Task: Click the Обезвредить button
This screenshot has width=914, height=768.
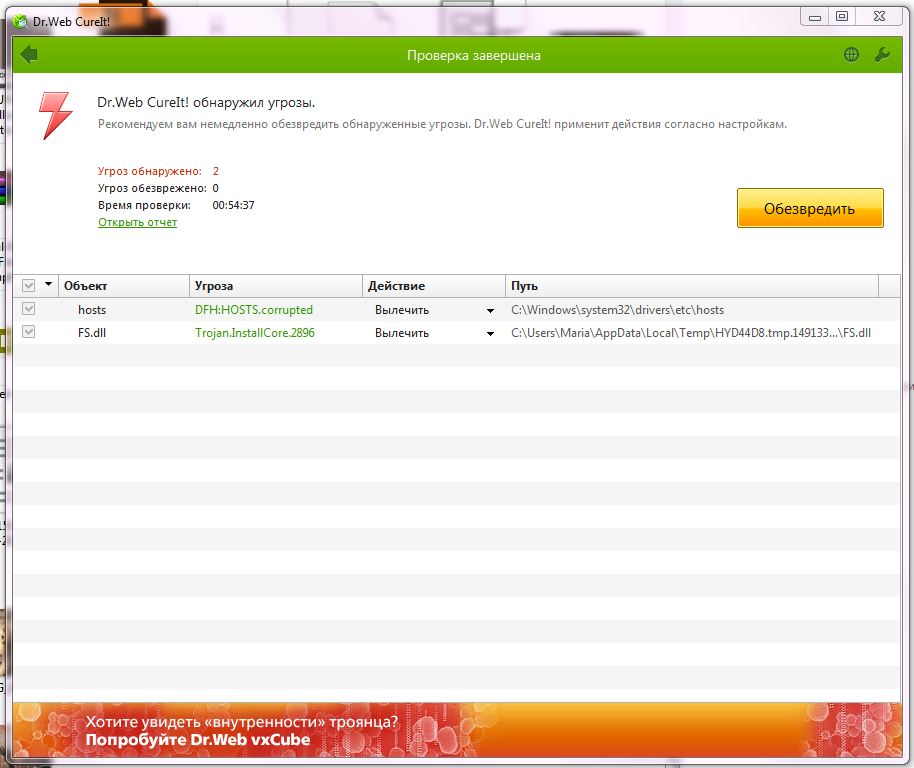Action: click(810, 208)
